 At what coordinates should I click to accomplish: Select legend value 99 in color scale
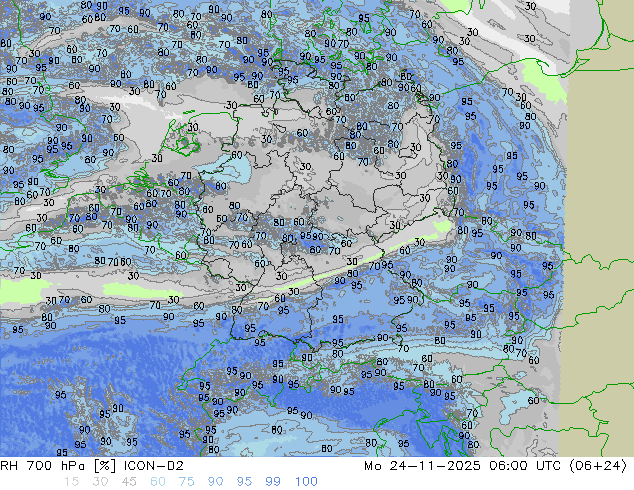(273, 482)
